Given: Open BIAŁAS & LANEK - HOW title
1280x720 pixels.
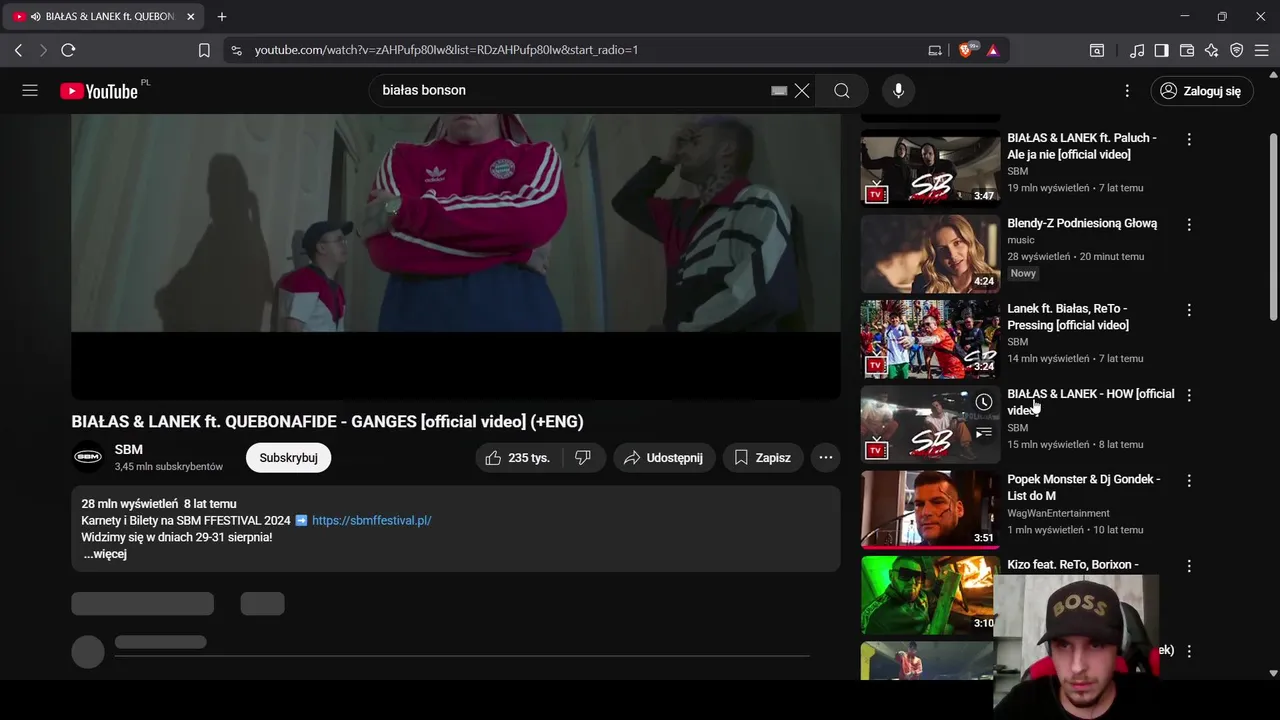Looking at the screenshot, I should (x=1090, y=402).
